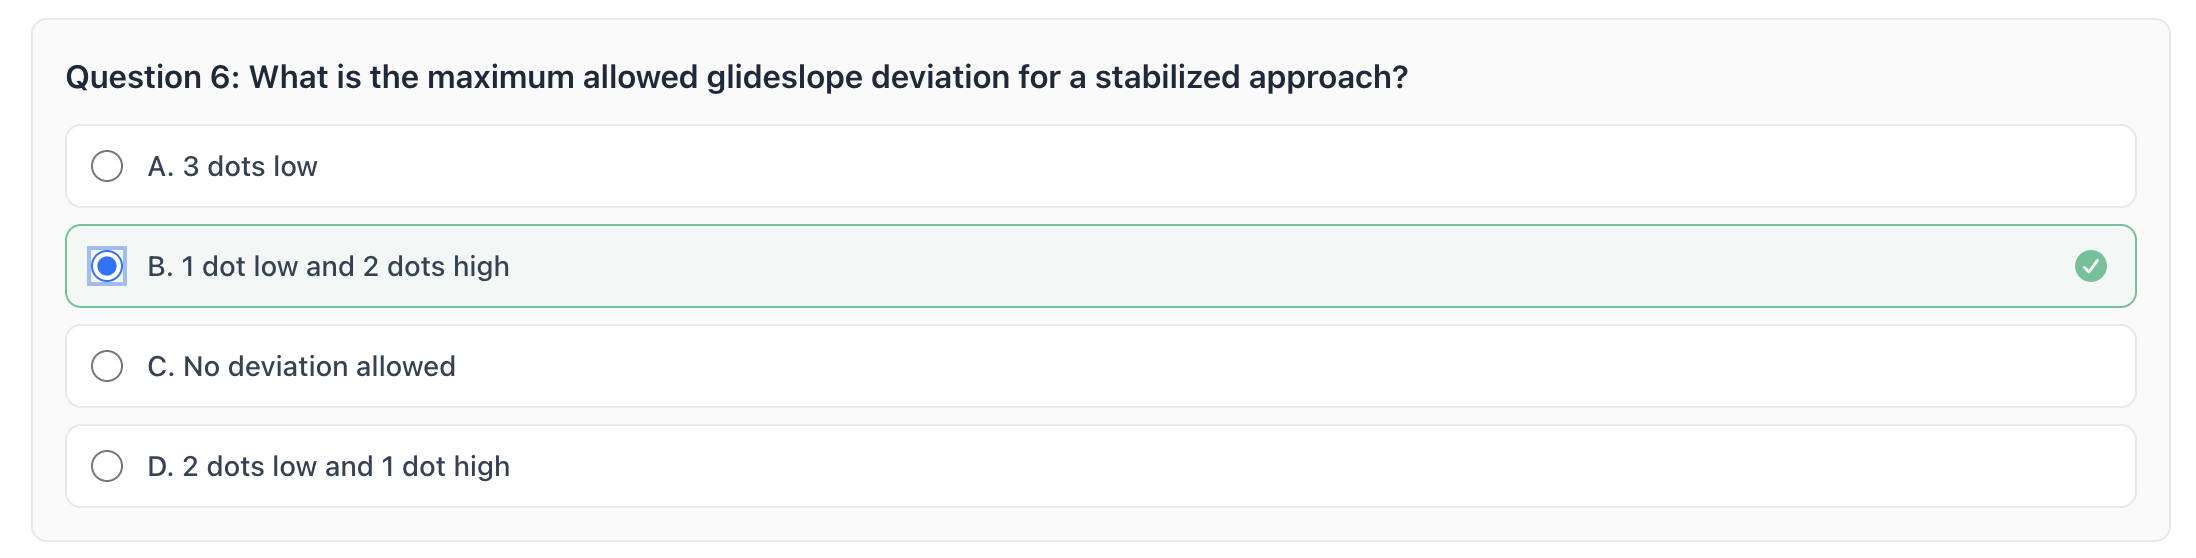2196x558 pixels.
Task: Click empty space in the option A answer row
Action: coord(1200,166)
